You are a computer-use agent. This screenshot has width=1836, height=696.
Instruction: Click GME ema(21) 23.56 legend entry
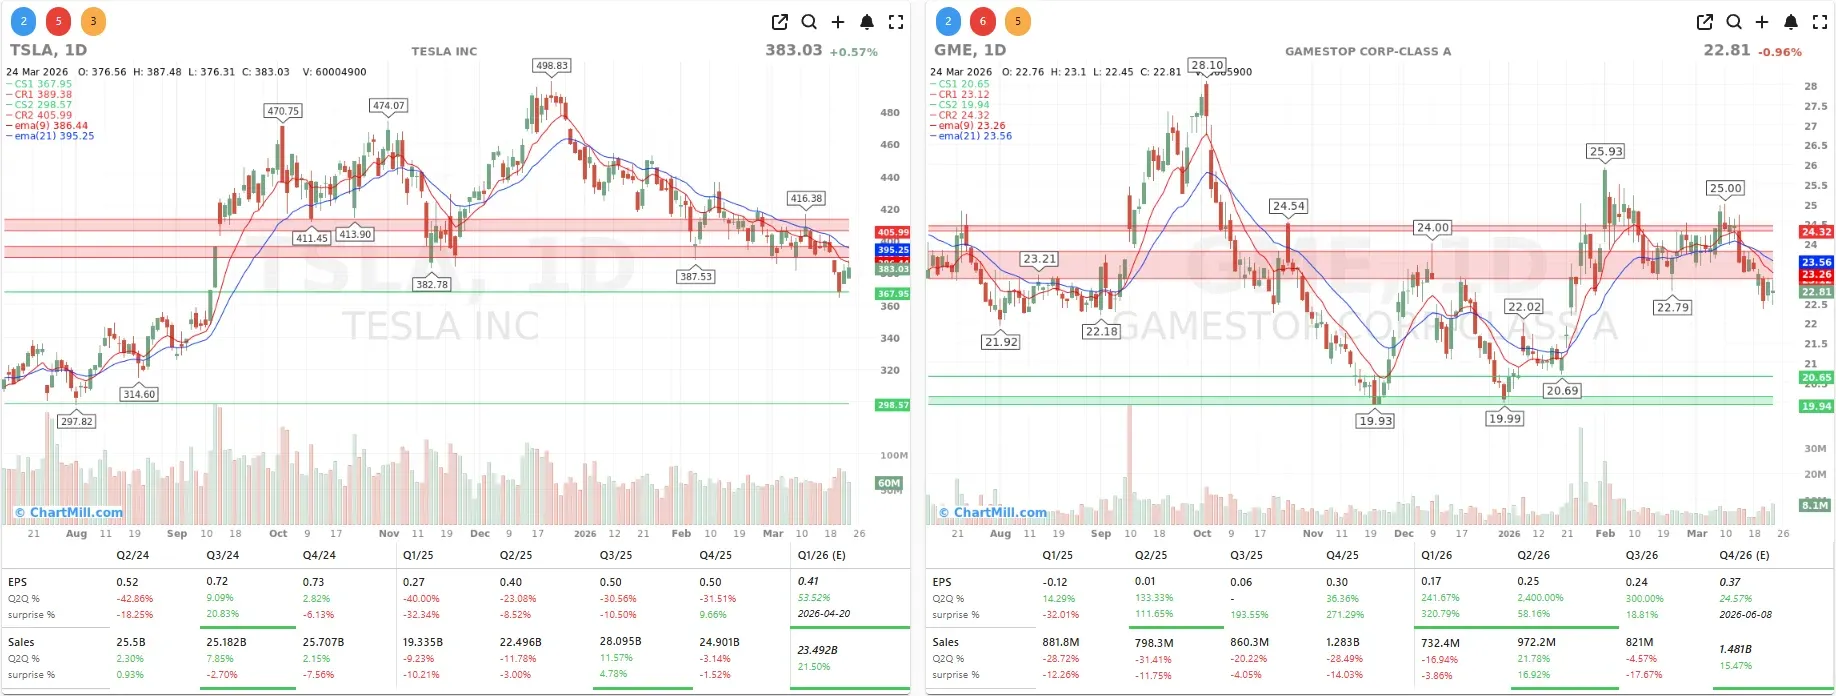pyautogui.click(x=971, y=136)
